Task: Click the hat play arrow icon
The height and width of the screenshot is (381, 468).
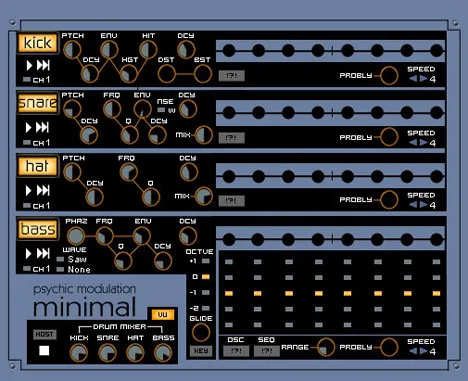Action: coord(29,190)
